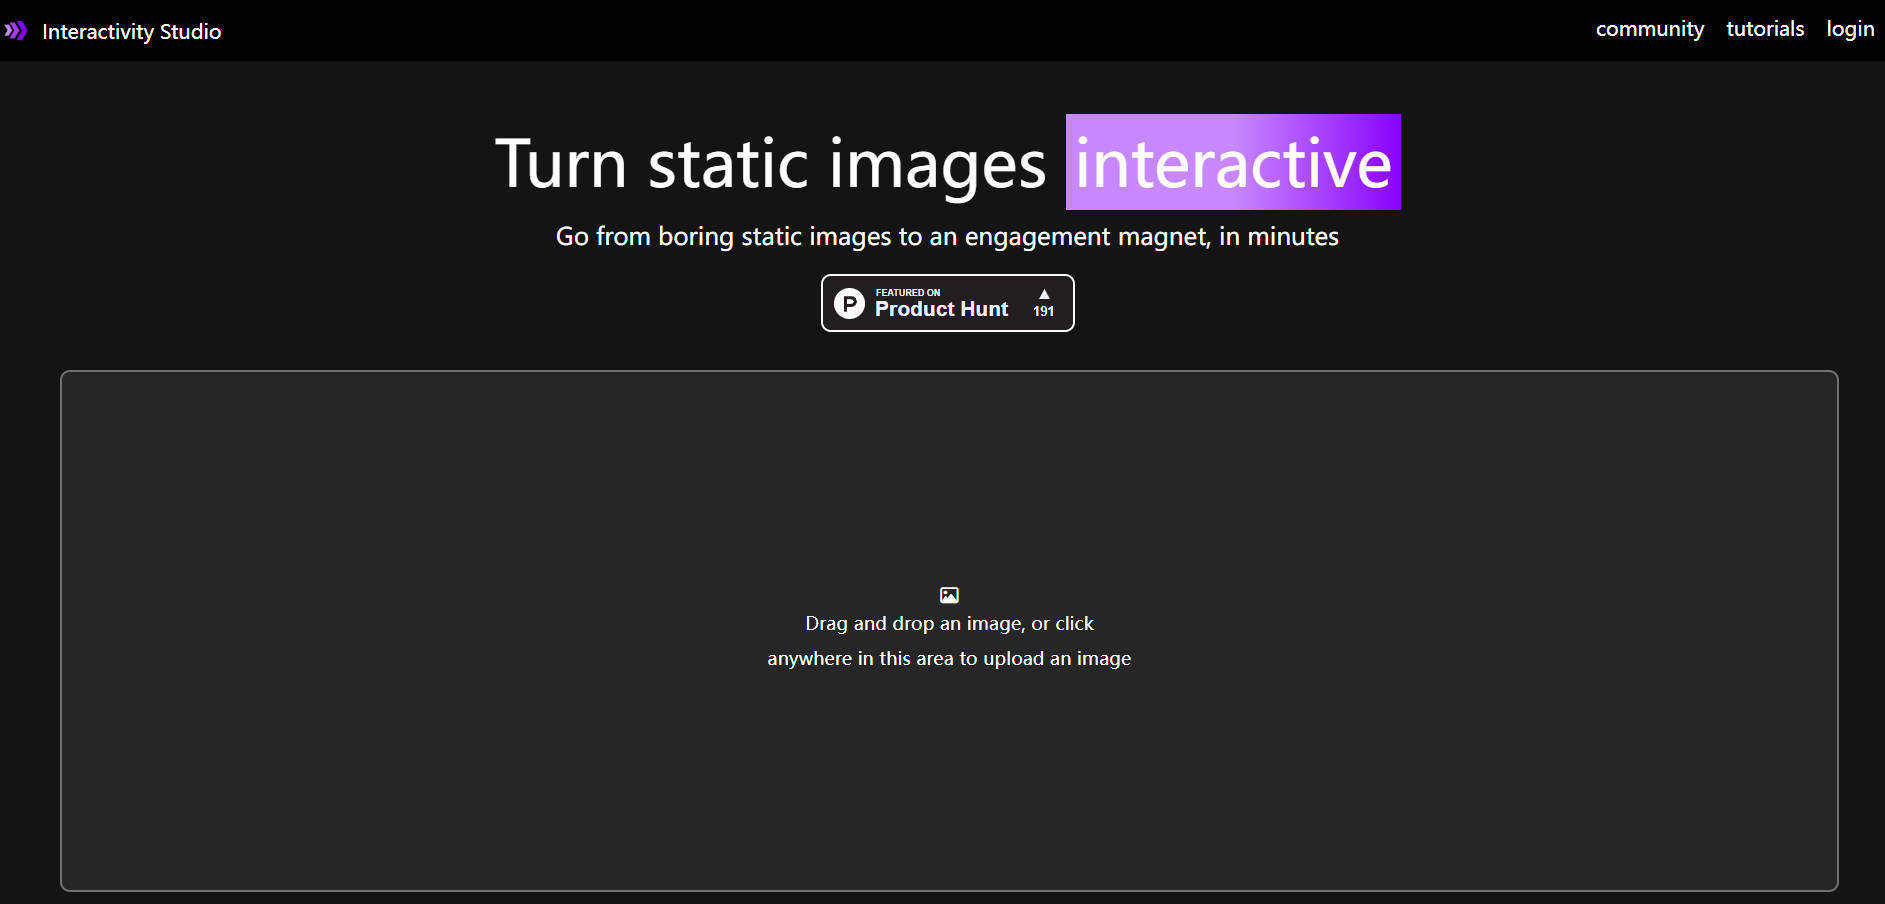Open the community page
Image resolution: width=1885 pixels, height=904 pixels.
click(x=1650, y=28)
